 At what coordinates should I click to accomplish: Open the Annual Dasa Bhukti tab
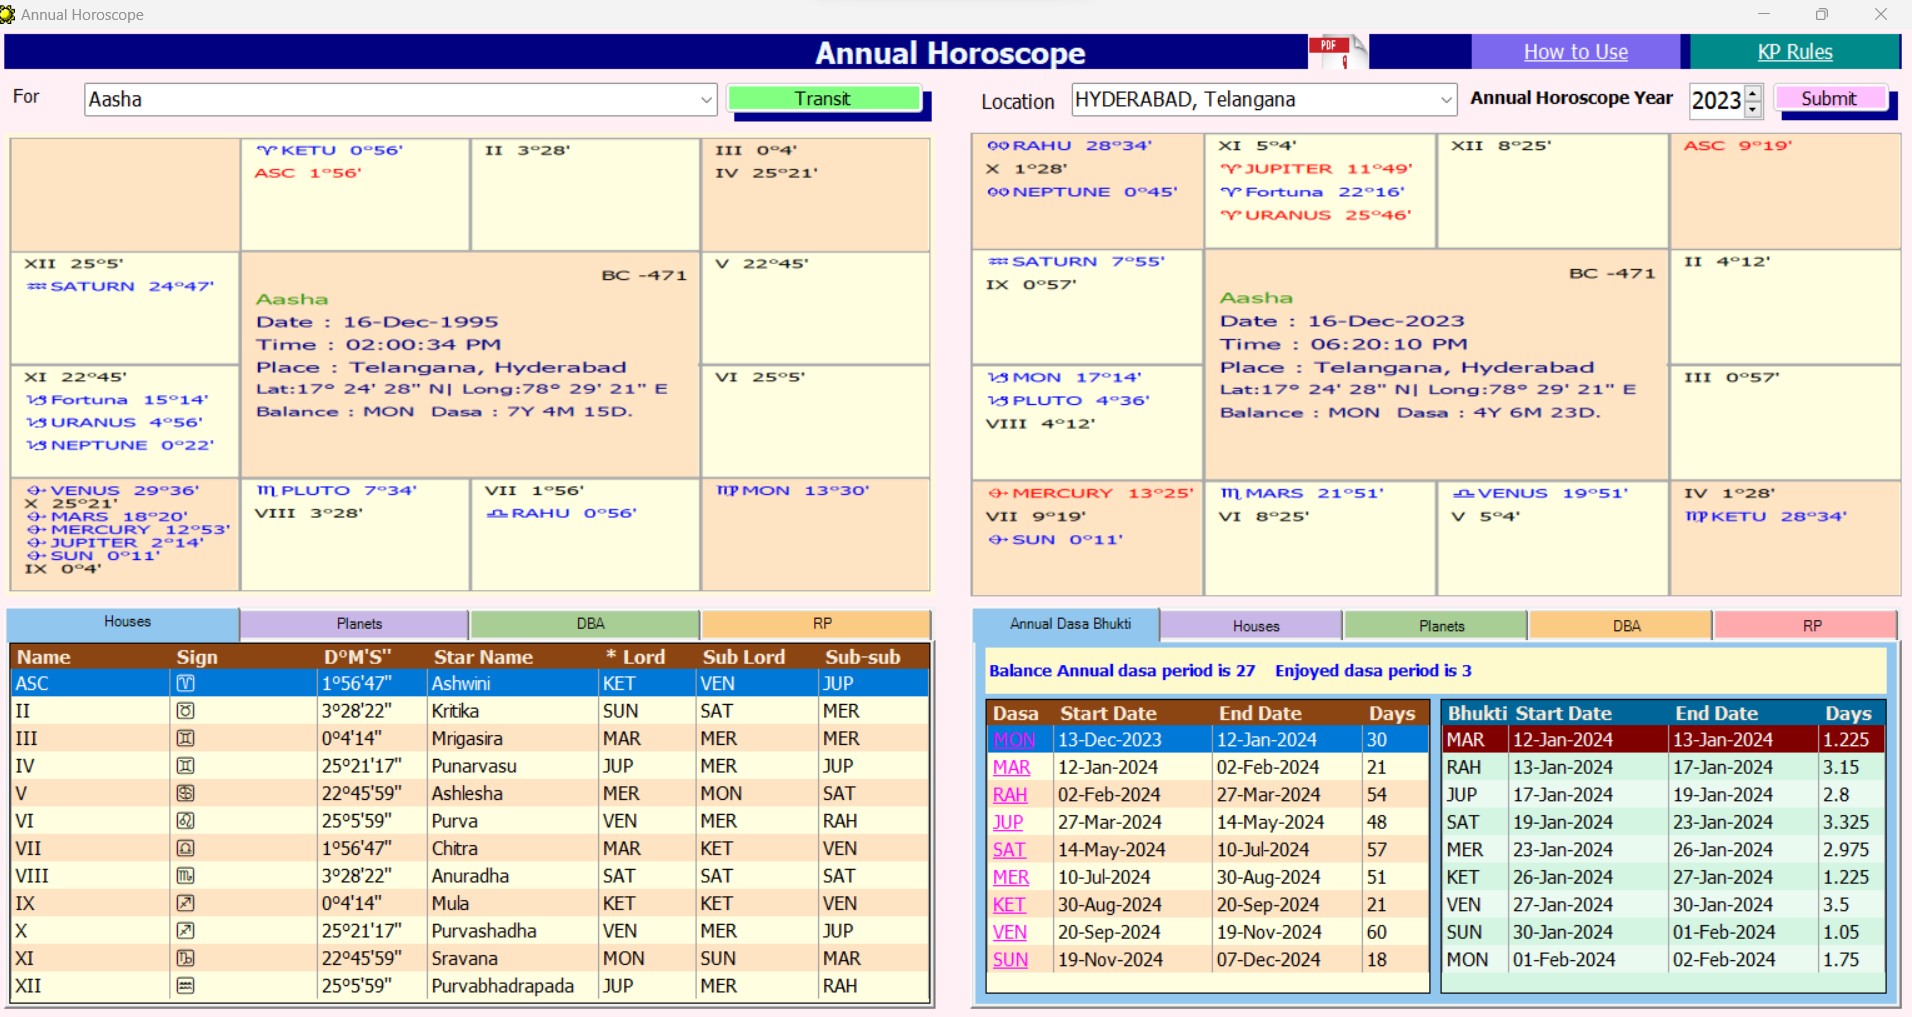click(x=1069, y=624)
